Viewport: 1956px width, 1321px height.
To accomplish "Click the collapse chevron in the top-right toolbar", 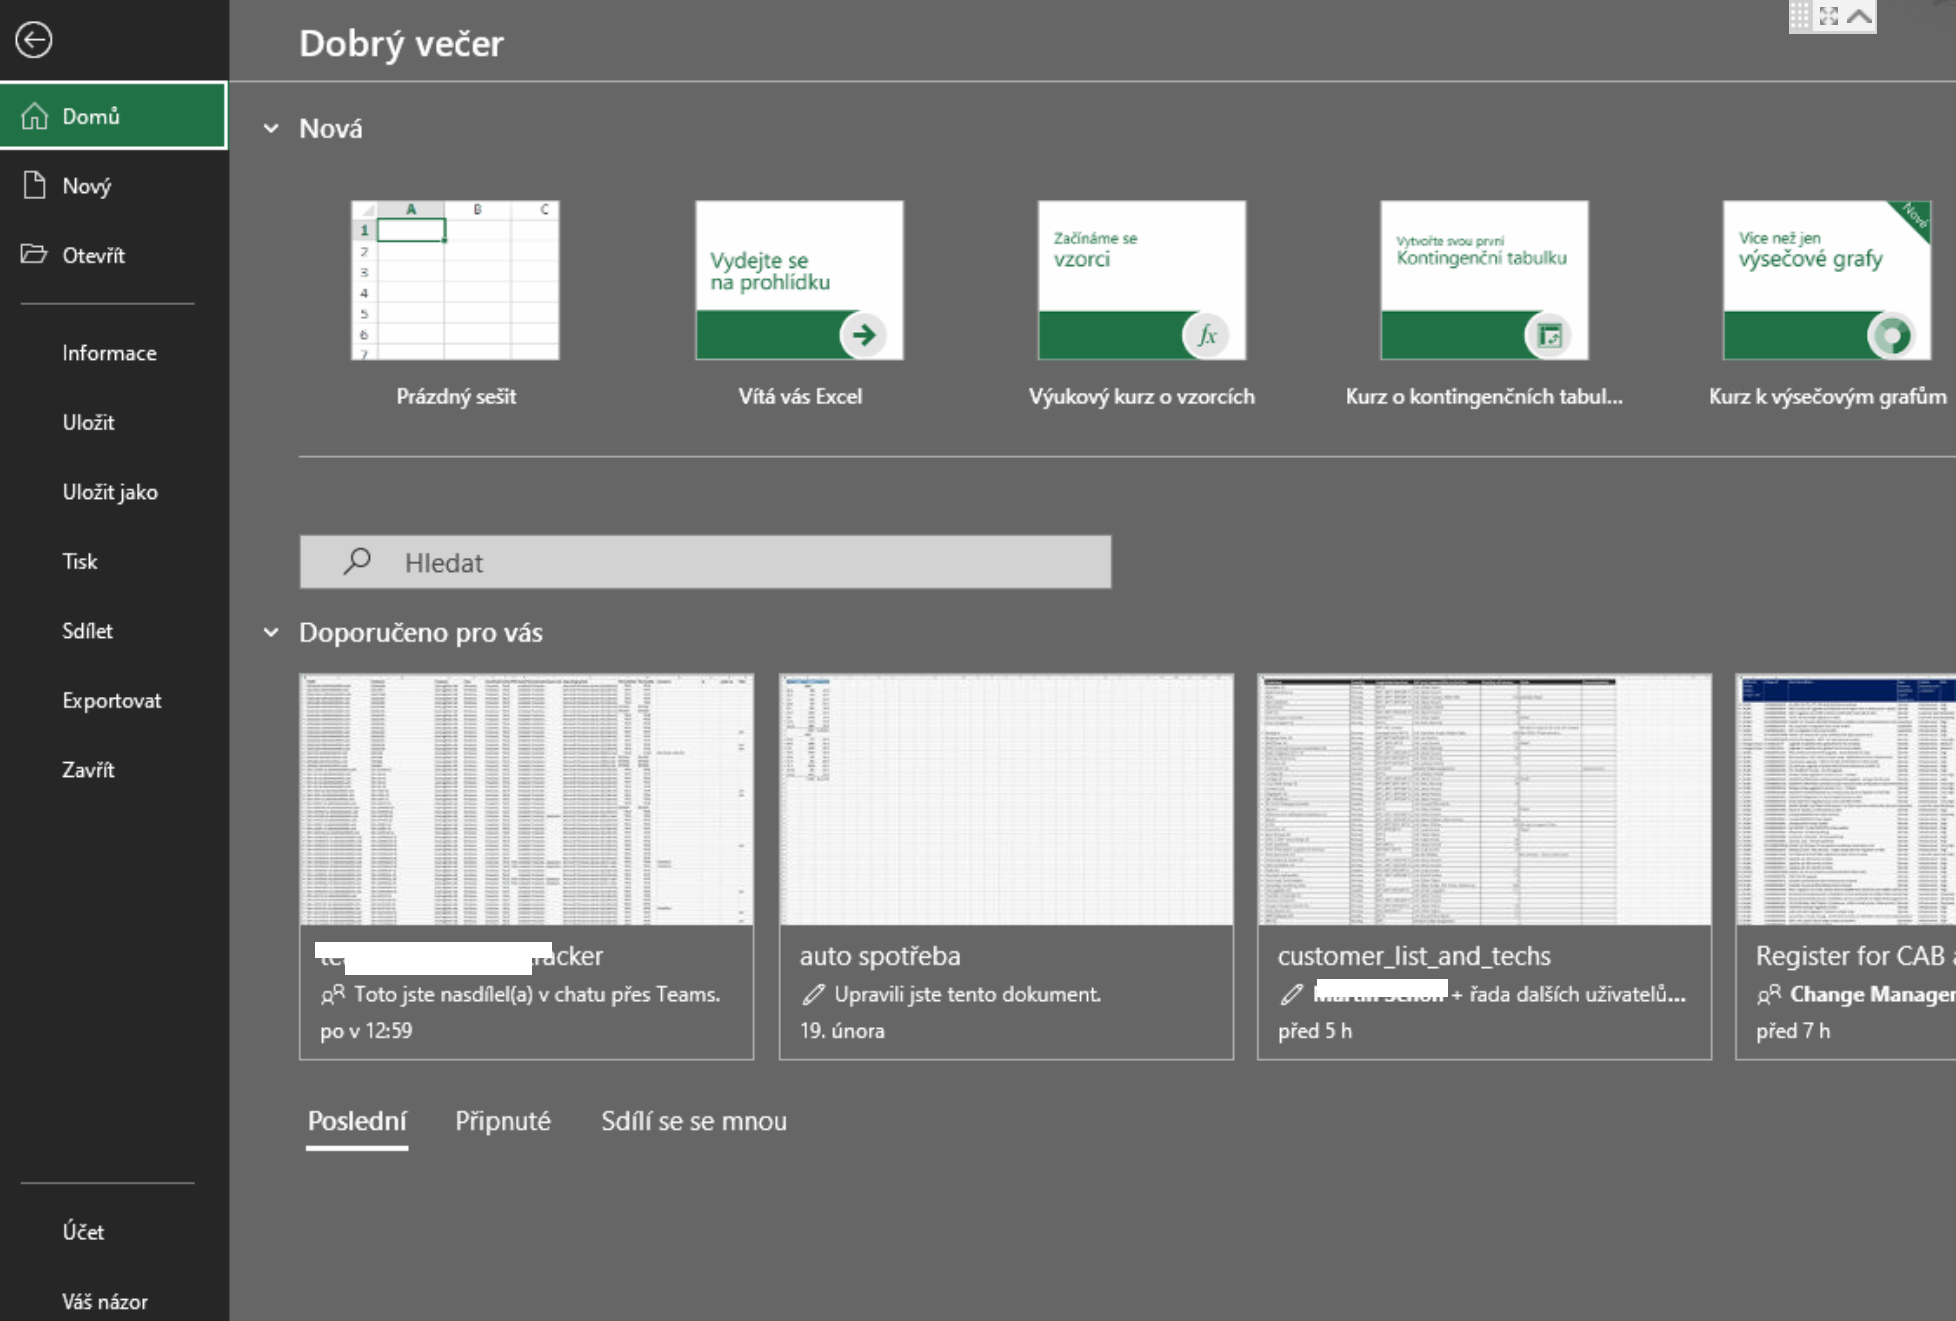I will point(1859,16).
